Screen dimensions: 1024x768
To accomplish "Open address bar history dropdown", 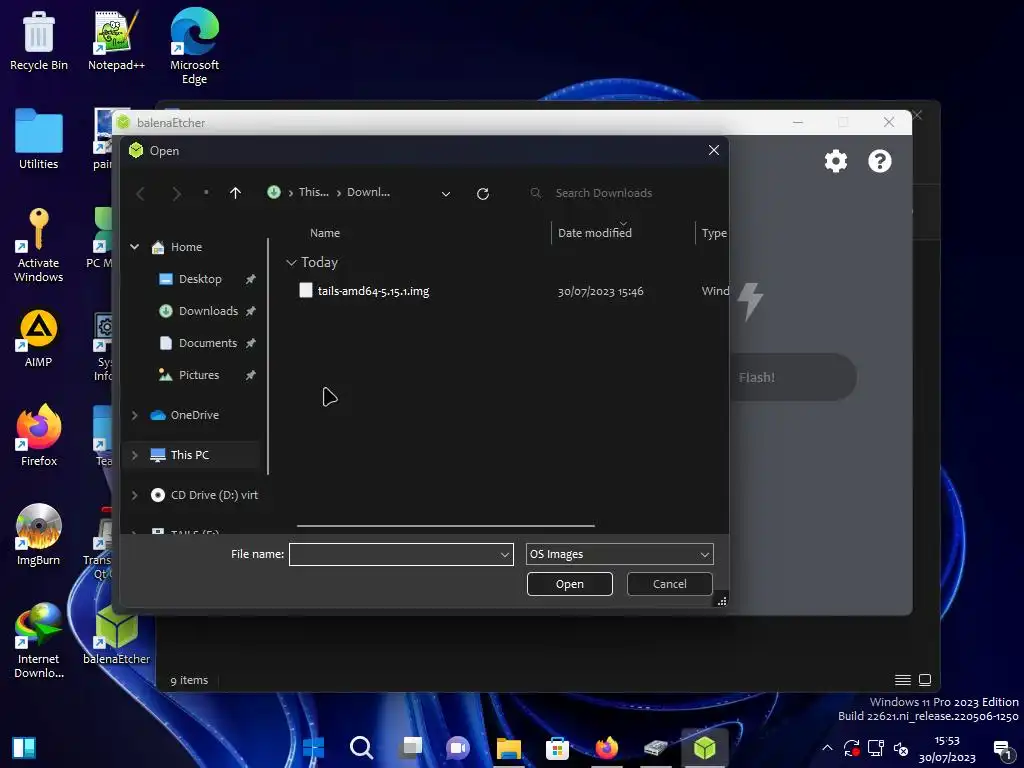I will tap(445, 193).
